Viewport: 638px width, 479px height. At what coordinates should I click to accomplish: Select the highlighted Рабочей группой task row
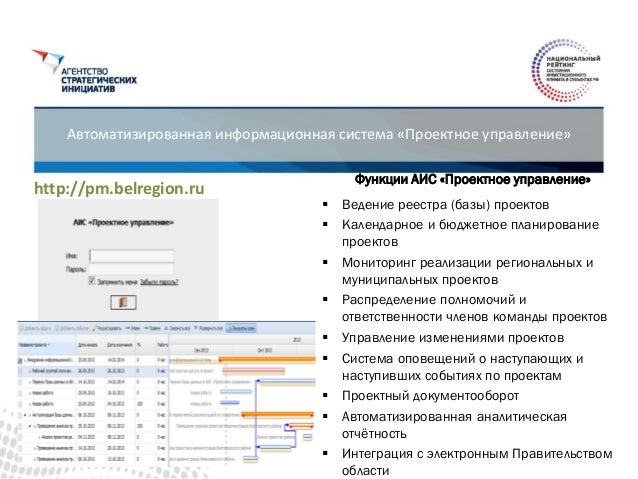coord(93,371)
